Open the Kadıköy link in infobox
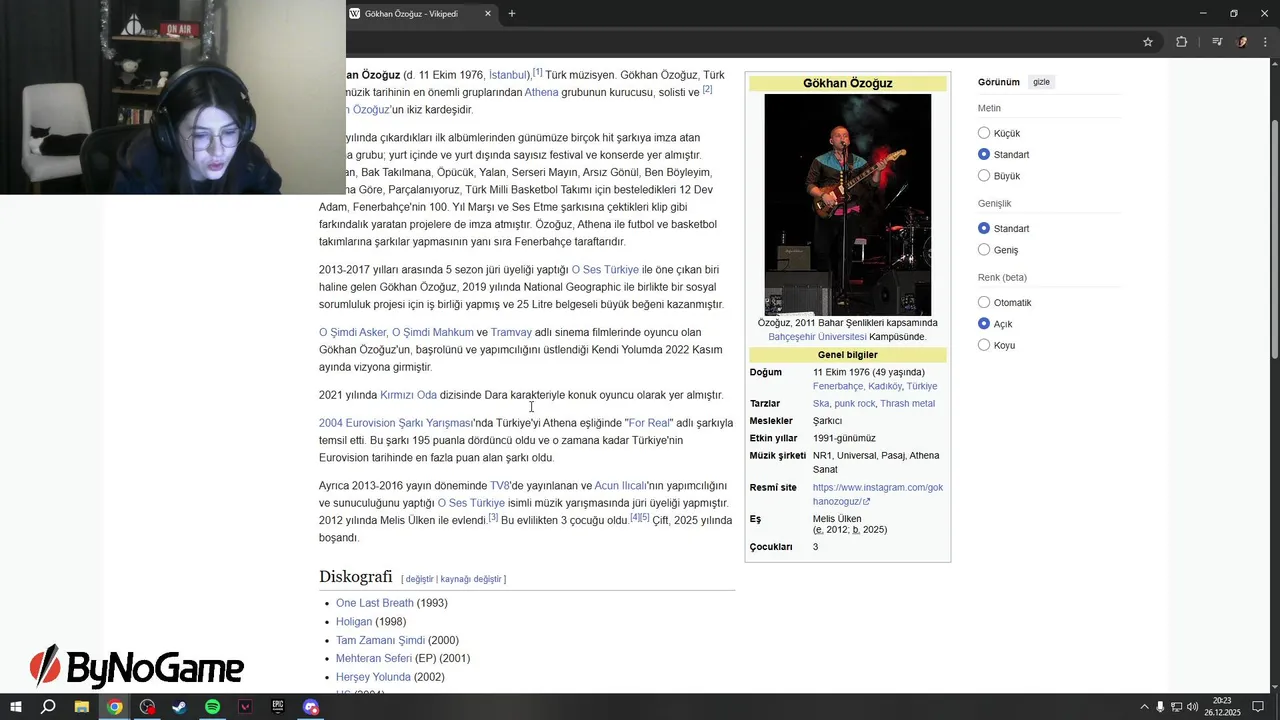Viewport: 1280px width, 720px height. coord(884,386)
